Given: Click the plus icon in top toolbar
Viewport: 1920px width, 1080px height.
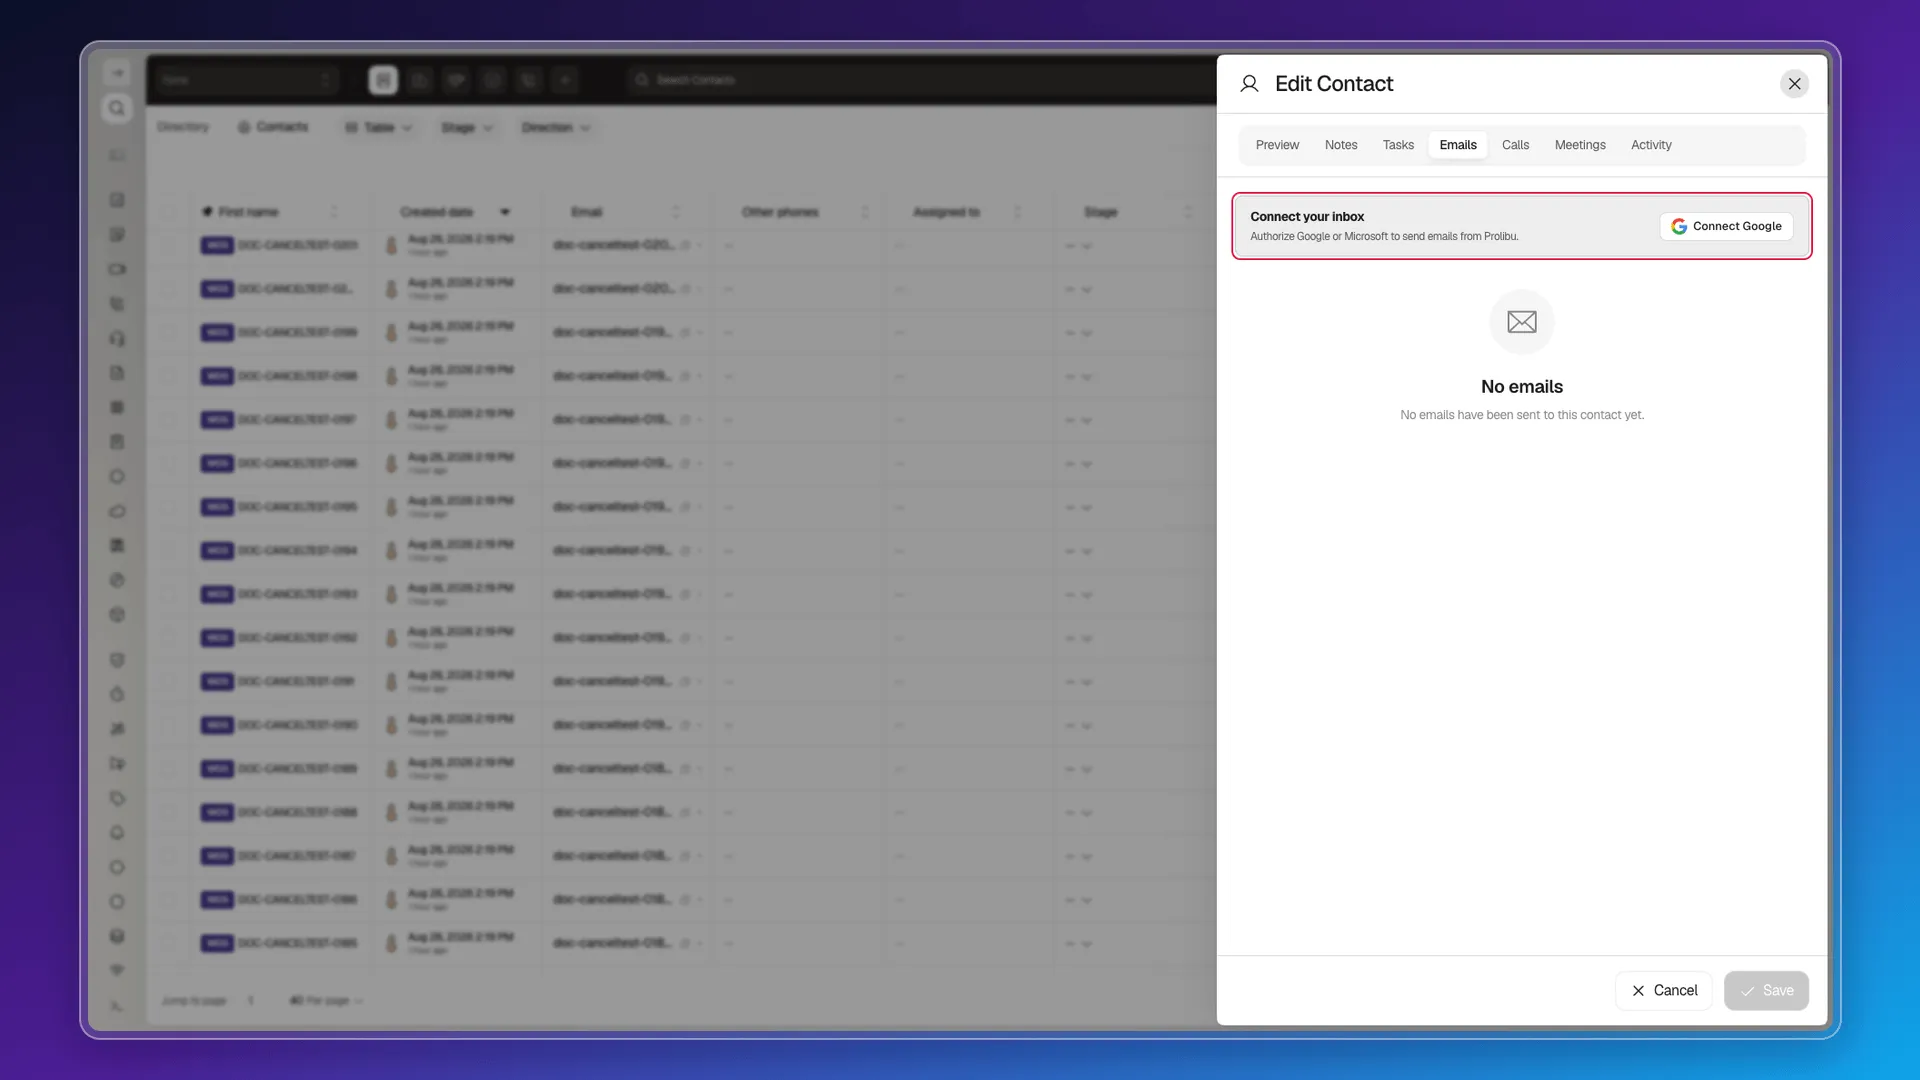Looking at the screenshot, I should pyautogui.click(x=565, y=80).
